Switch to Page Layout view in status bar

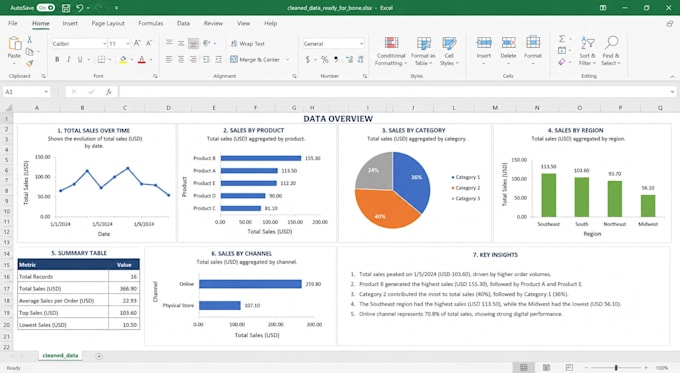pyautogui.click(x=546, y=368)
